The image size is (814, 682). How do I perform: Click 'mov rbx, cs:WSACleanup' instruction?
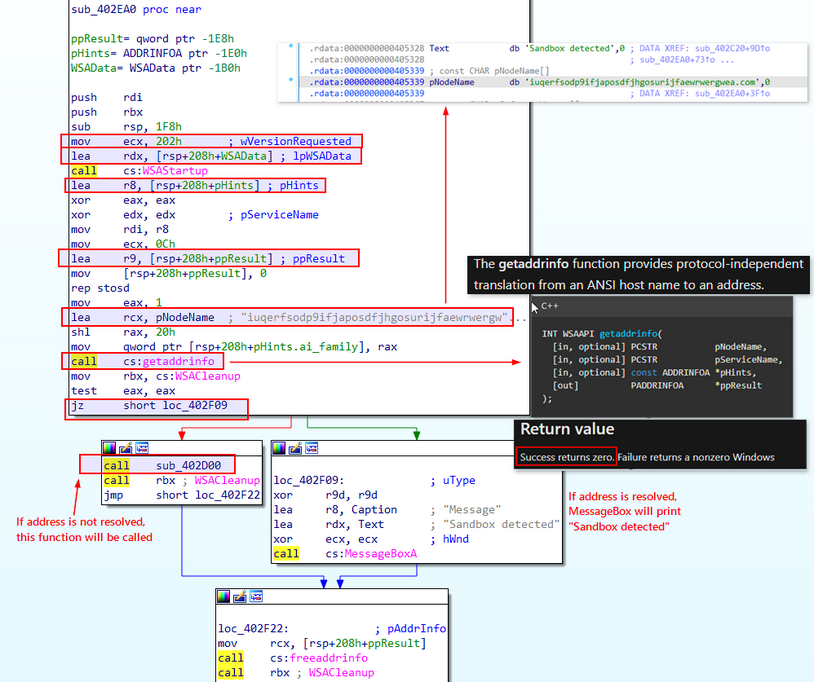[x=156, y=376]
